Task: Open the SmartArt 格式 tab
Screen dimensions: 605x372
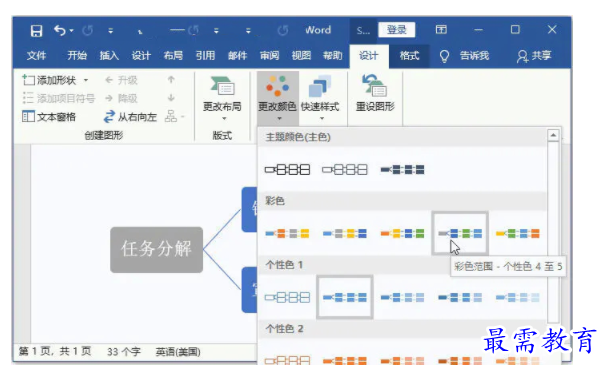Action: click(409, 56)
